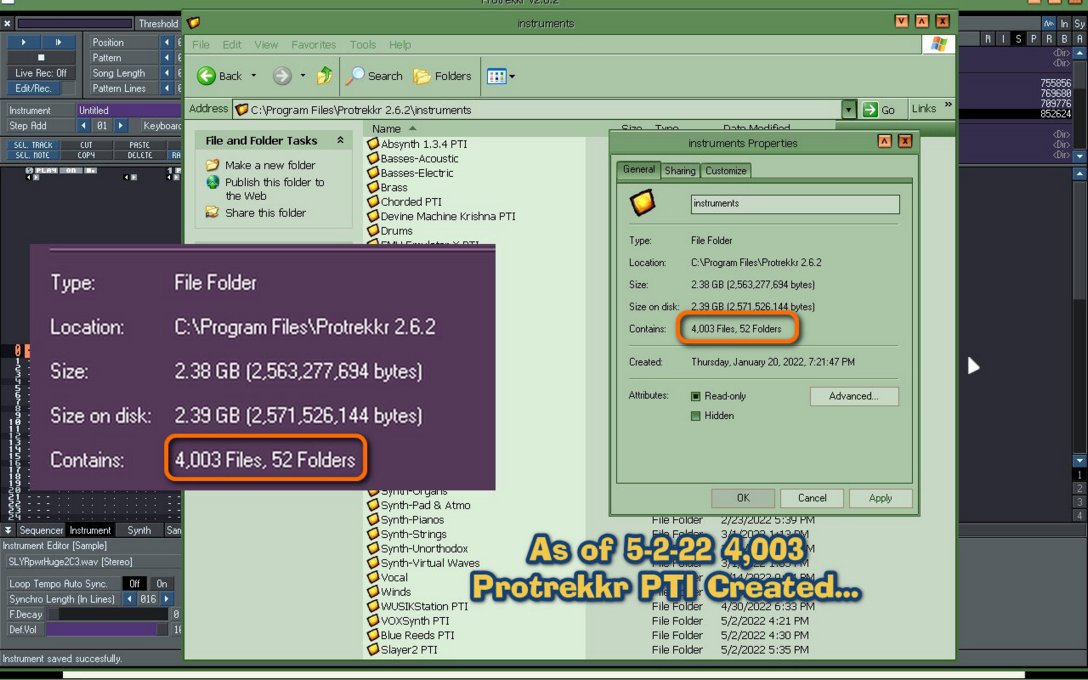Image resolution: width=1088 pixels, height=680 pixels.
Task: Toggle the Folders pane in Explorer
Action: [x=443, y=76]
